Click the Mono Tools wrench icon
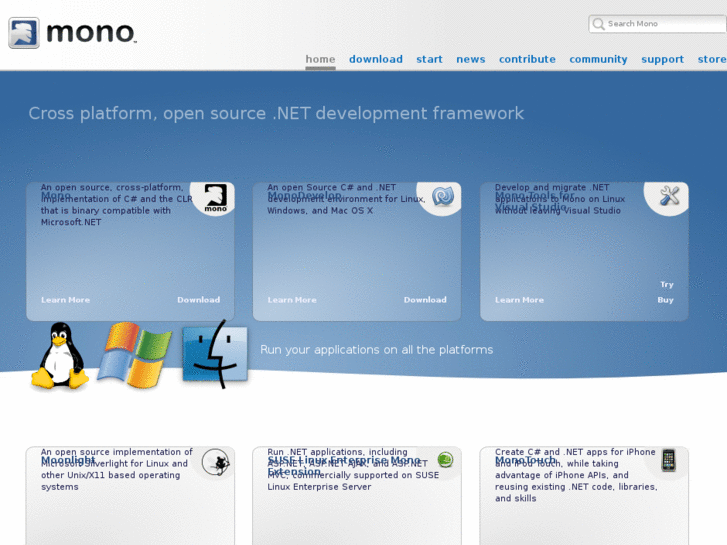Image resolution: width=727 pixels, height=545 pixels. coord(669,197)
